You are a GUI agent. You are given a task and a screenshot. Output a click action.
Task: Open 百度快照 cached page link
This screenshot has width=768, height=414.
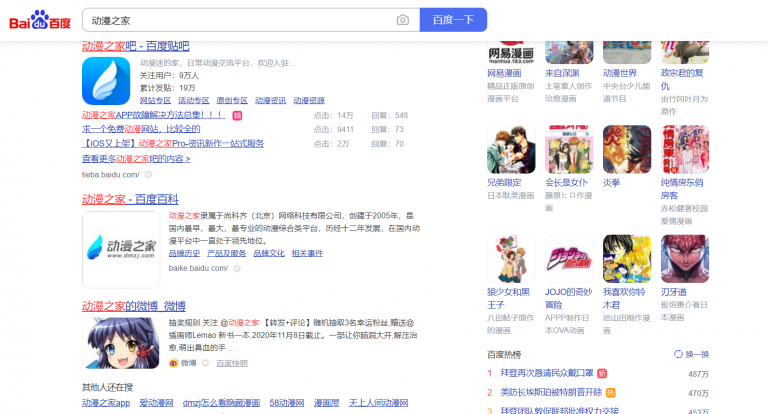[232, 363]
